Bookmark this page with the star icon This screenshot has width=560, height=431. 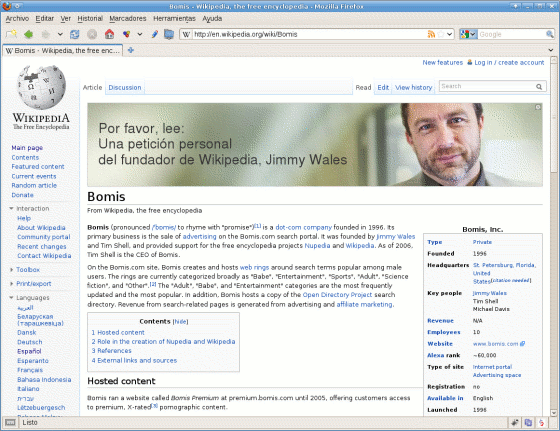tap(441, 34)
